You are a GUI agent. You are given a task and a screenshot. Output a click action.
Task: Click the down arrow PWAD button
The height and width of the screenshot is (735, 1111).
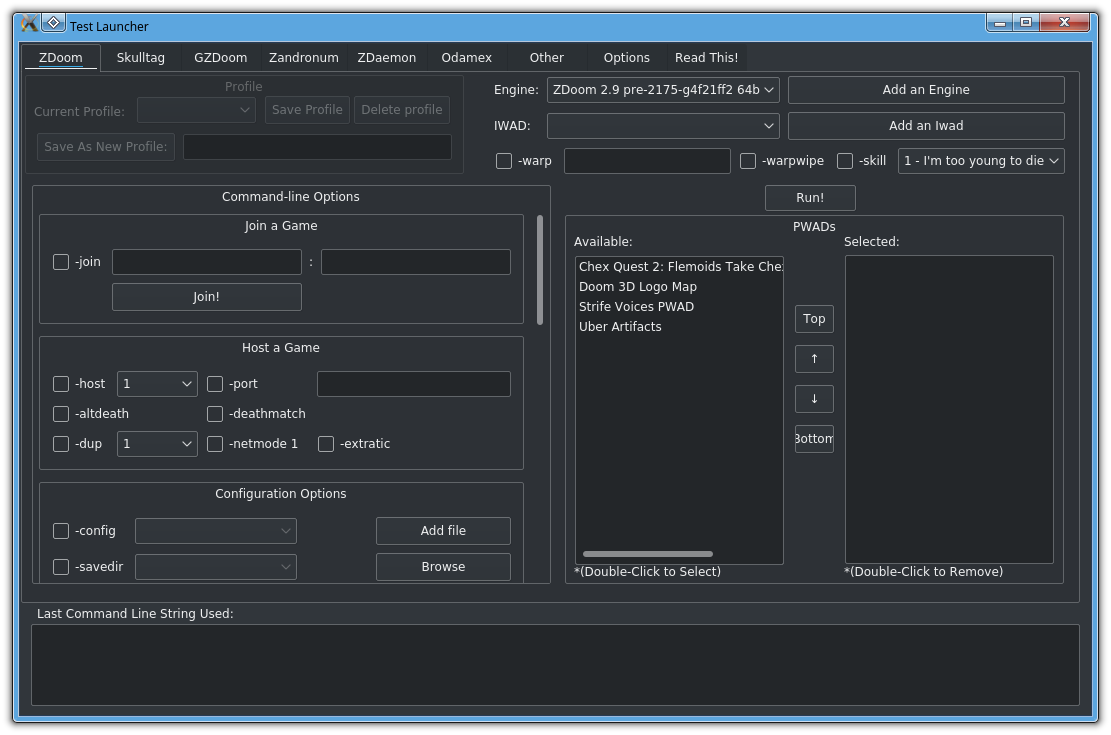(814, 399)
